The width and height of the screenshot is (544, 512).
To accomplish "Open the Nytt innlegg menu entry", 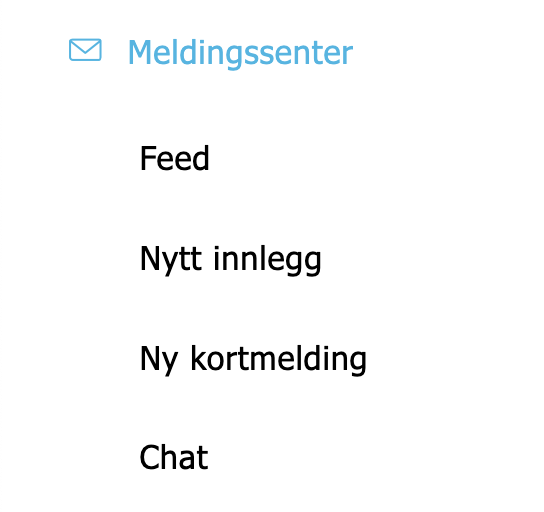I will pos(231,260).
